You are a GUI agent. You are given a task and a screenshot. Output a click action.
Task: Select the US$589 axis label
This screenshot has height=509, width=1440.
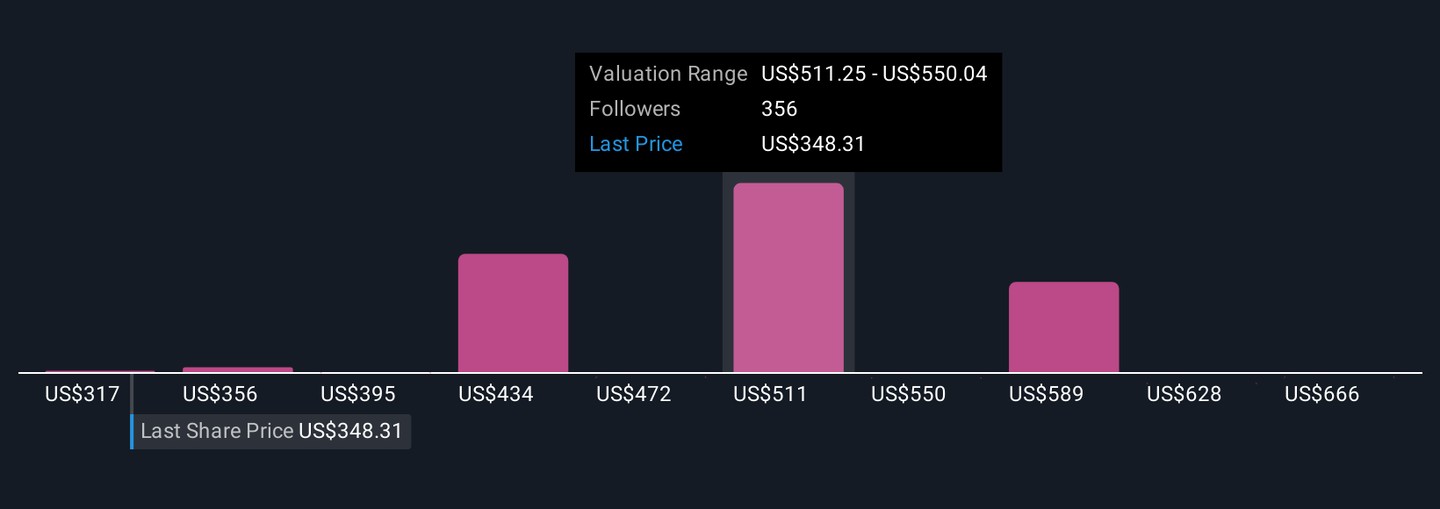pos(1046,394)
